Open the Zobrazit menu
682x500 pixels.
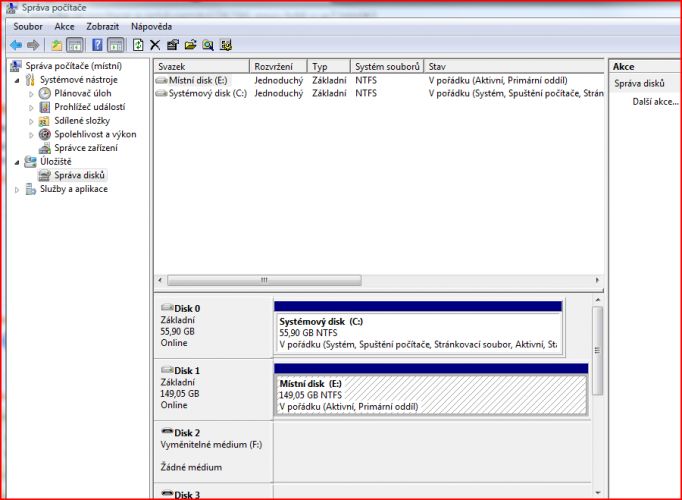(x=103, y=27)
